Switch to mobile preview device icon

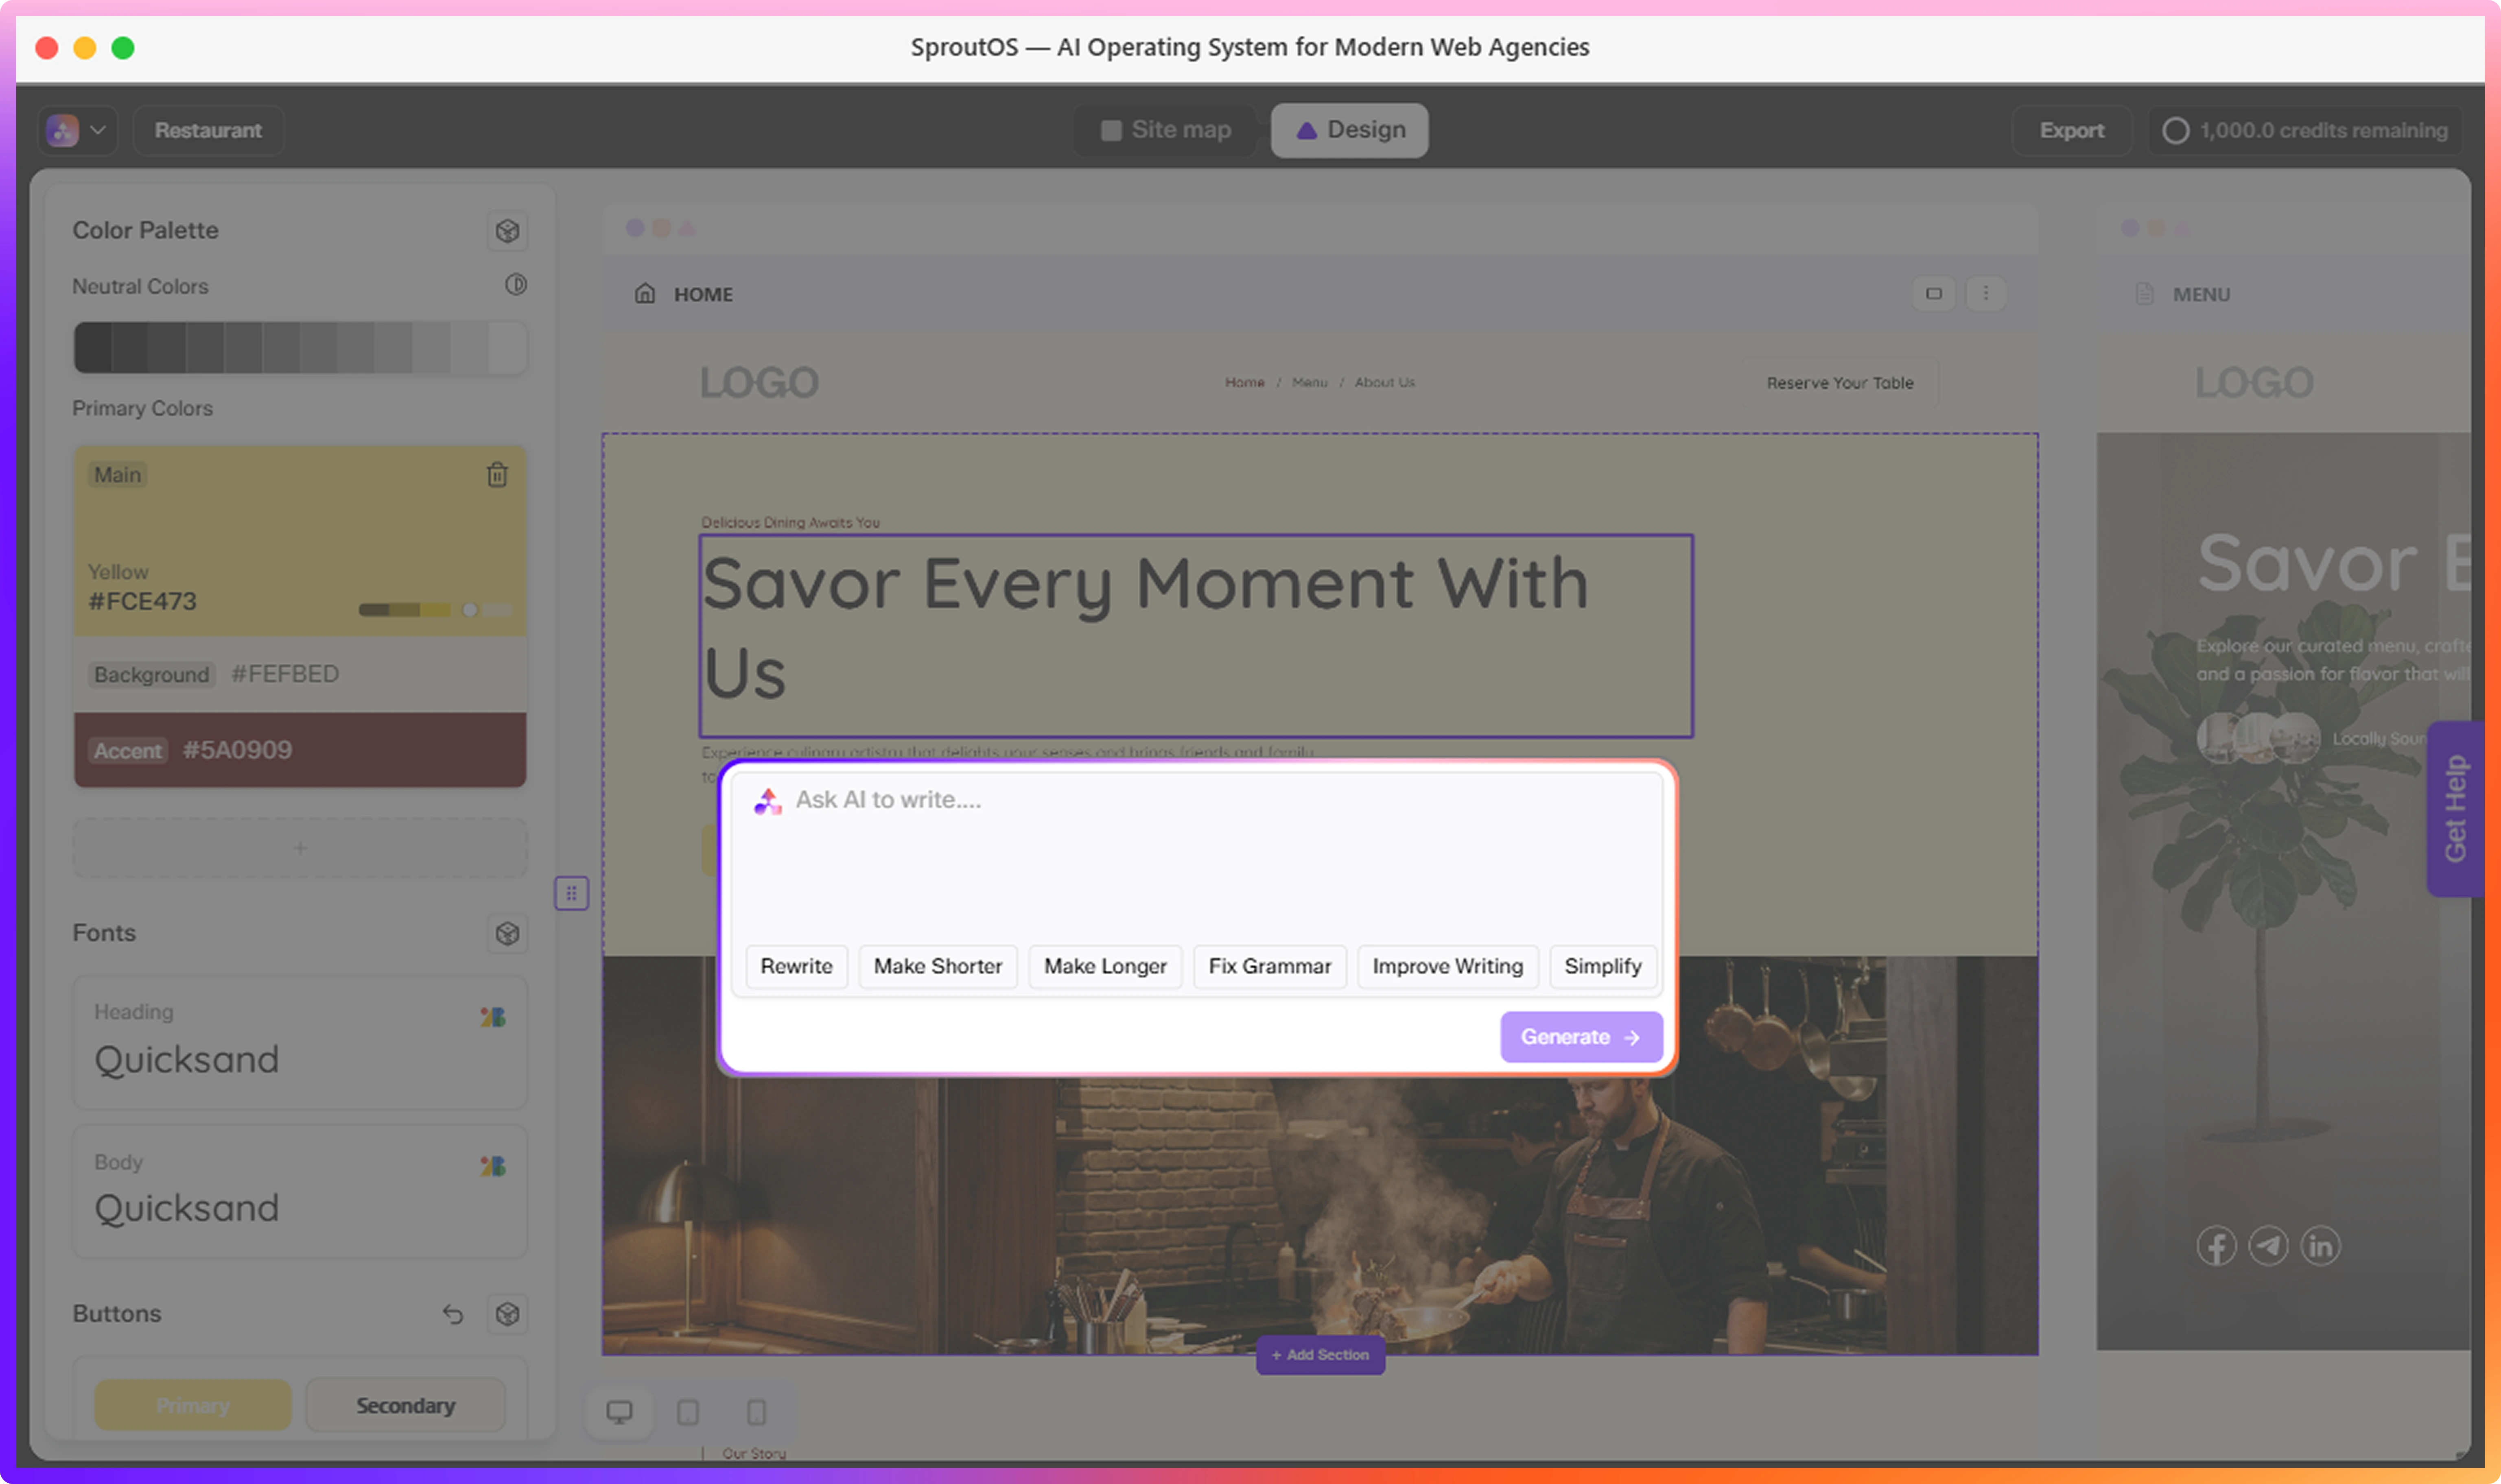coord(756,1412)
